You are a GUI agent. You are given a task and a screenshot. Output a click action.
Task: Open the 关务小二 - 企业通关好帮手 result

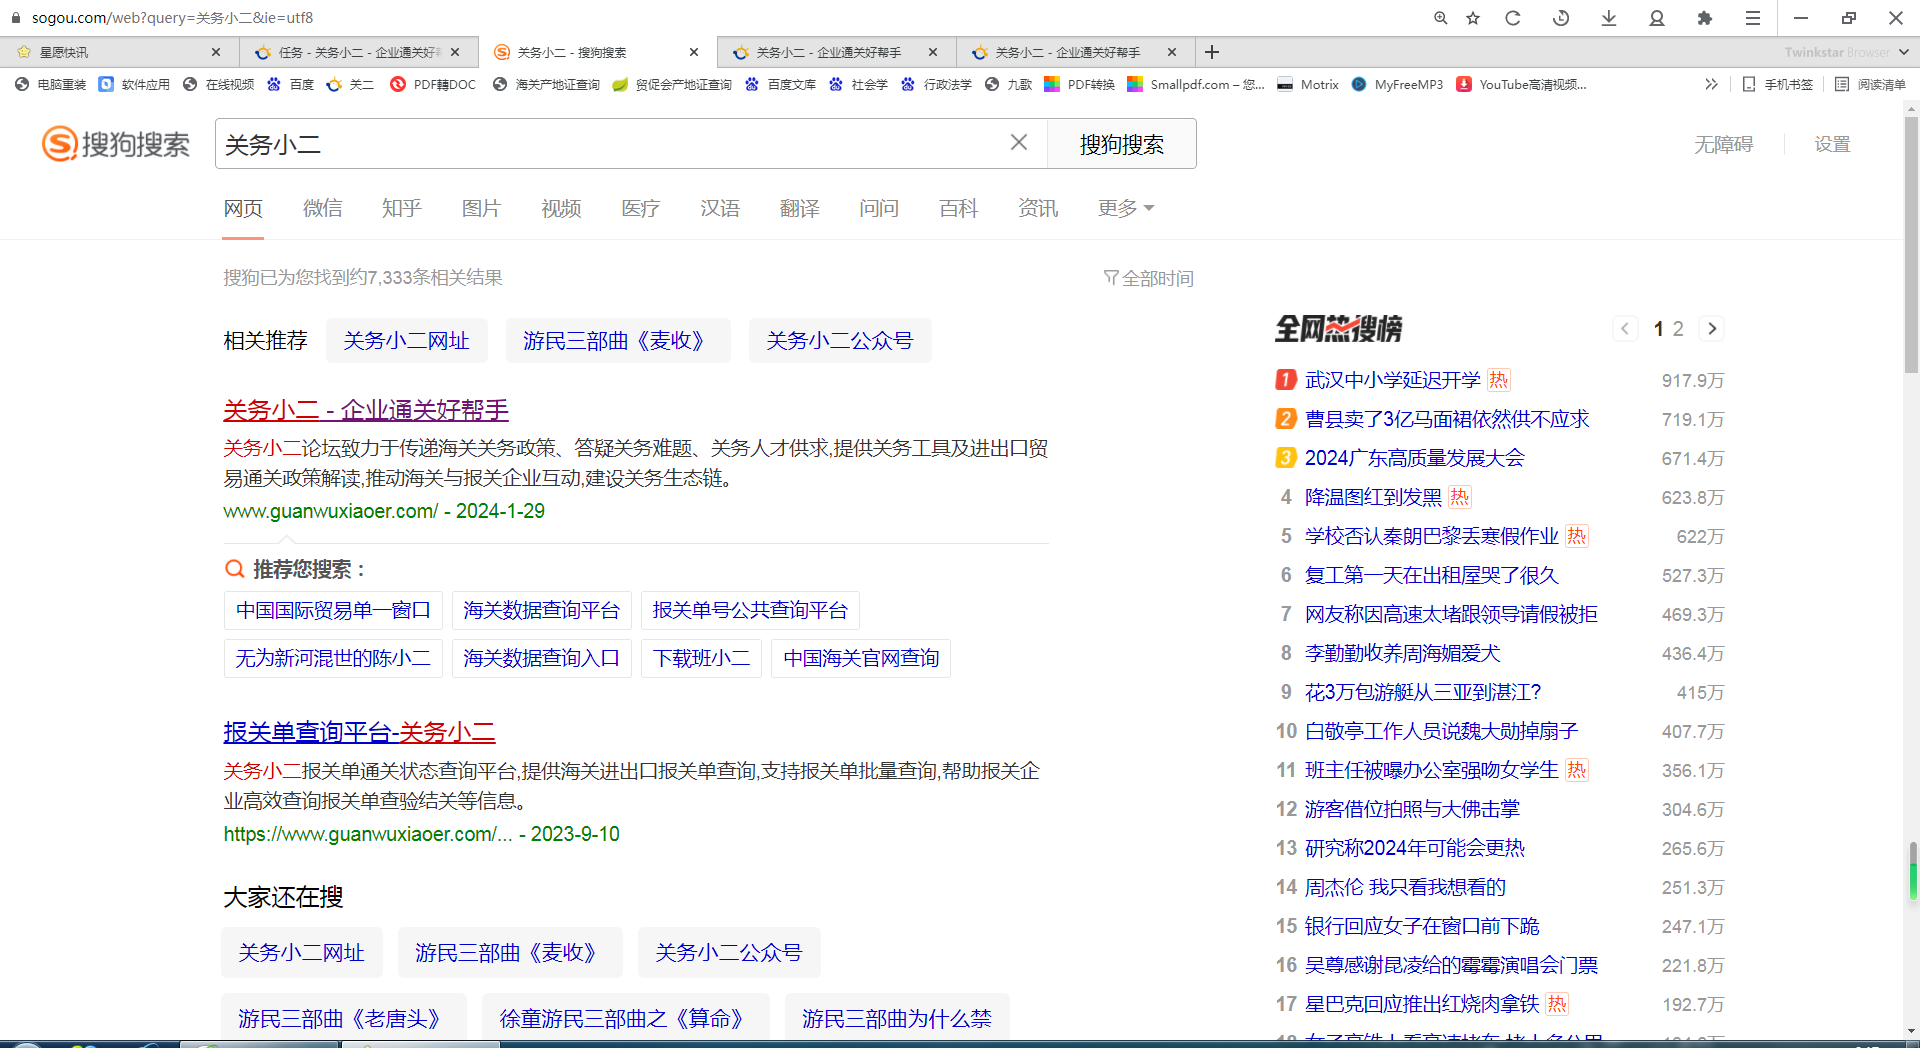(x=366, y=410)
